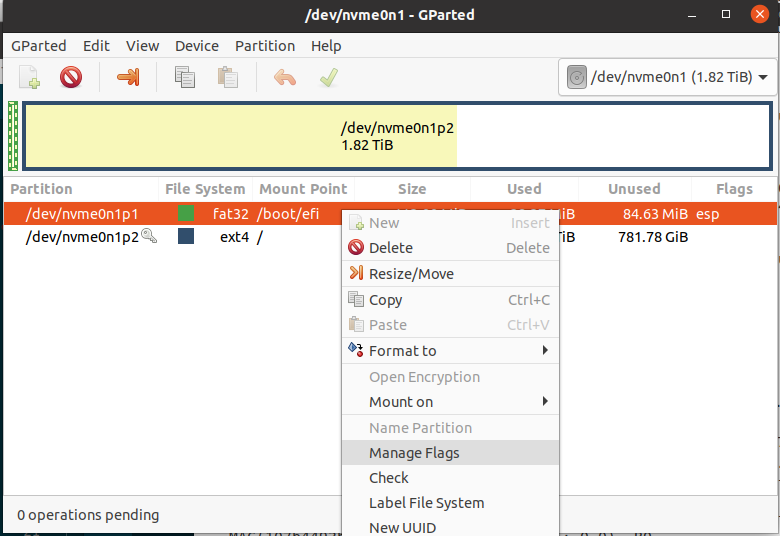The image size is (780, 536).
Task: Sort by the Unused column header
Action: tap(634, 188)
